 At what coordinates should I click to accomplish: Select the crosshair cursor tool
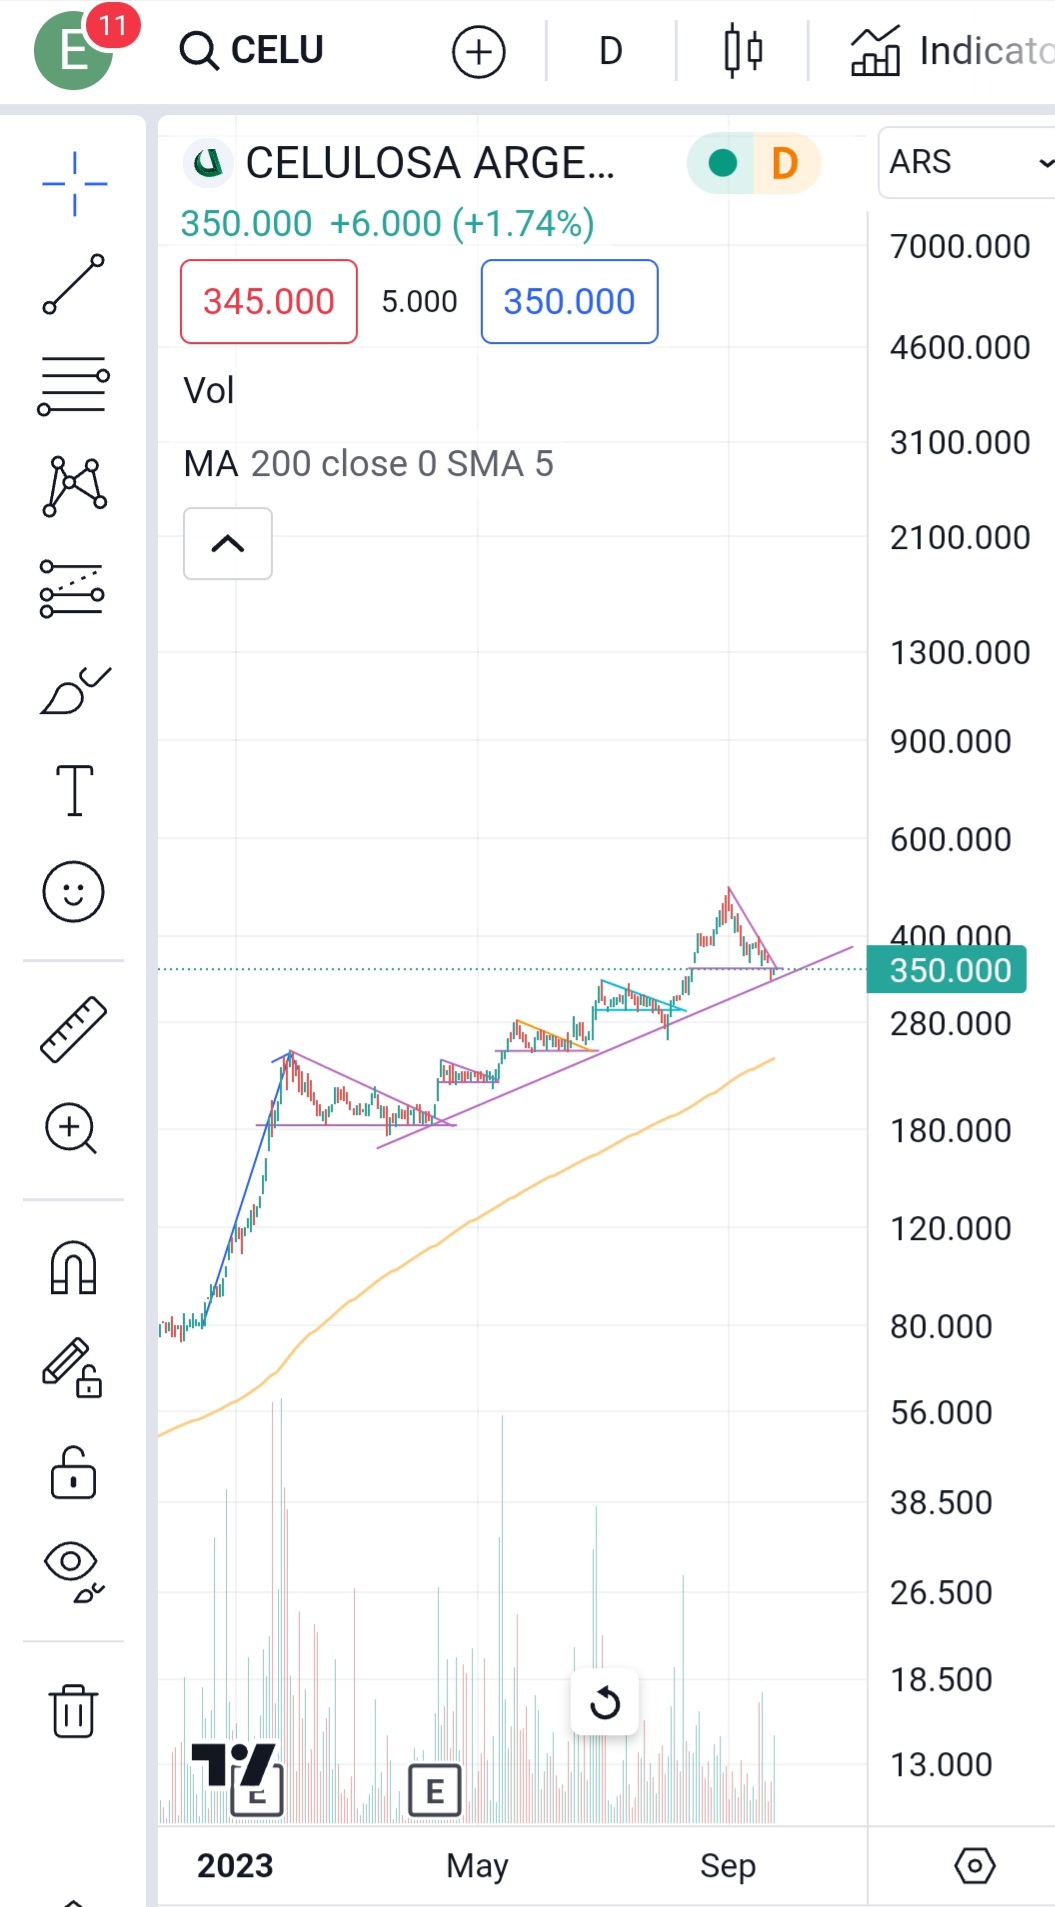(74, 184)
